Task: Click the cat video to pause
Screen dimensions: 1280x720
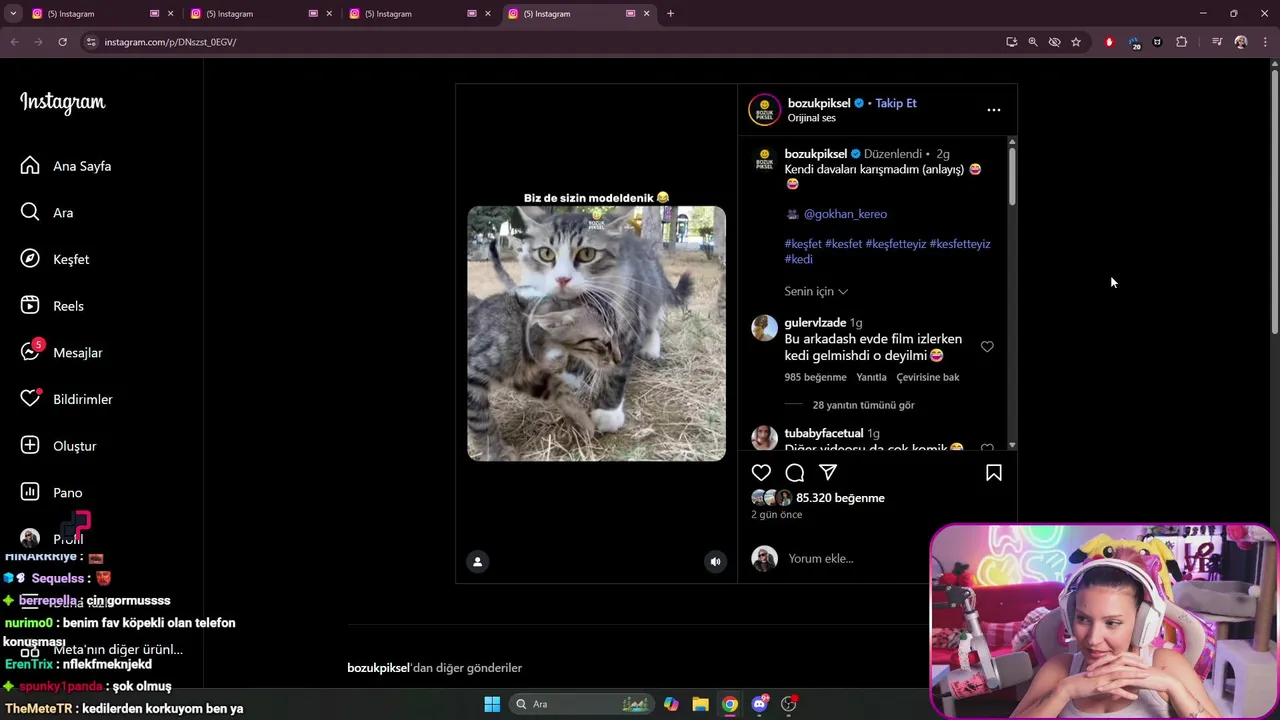Action: click(596, 333)
